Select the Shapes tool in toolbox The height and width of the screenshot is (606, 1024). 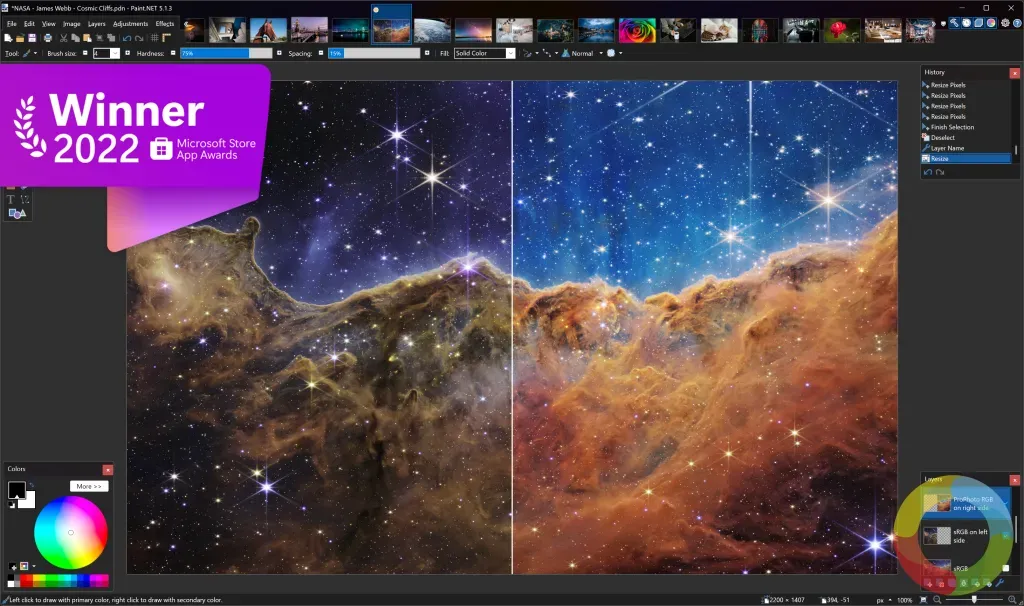(18, 214)
